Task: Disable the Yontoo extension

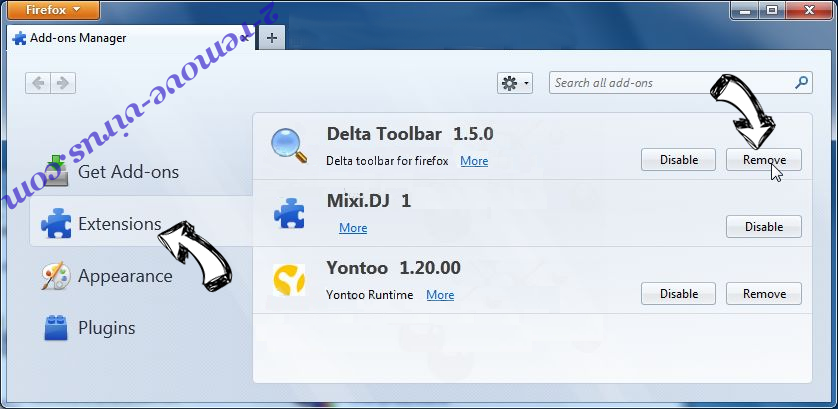Action: [x=679, y=294]
